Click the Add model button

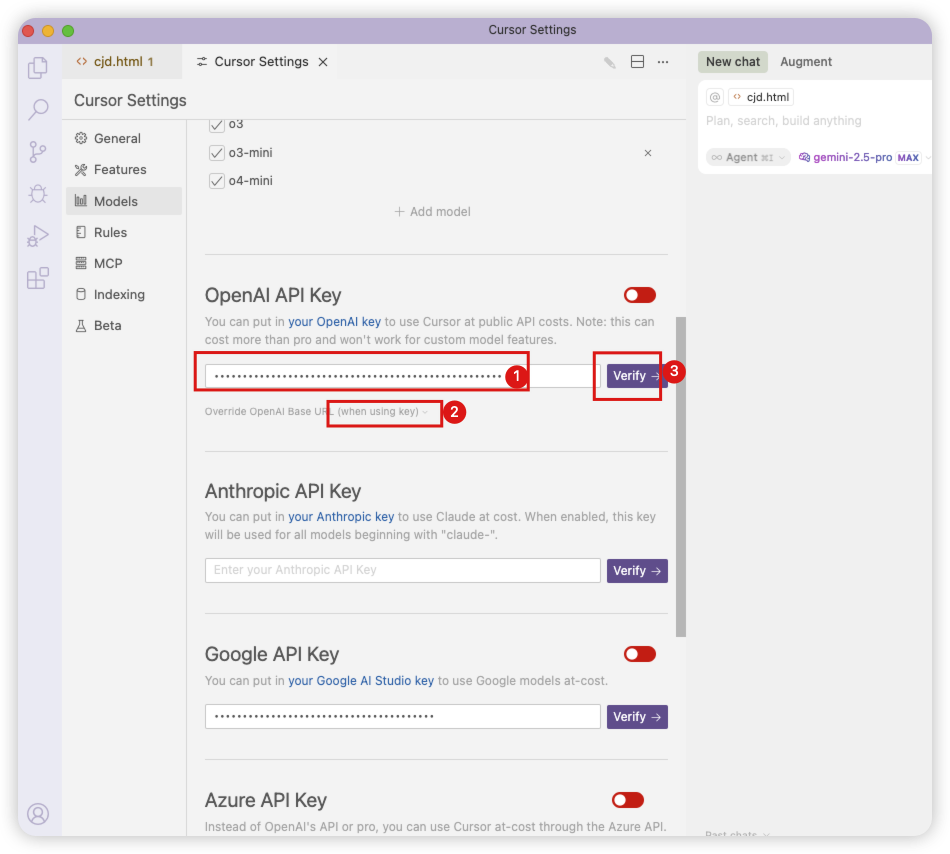(x=432, y=212)
